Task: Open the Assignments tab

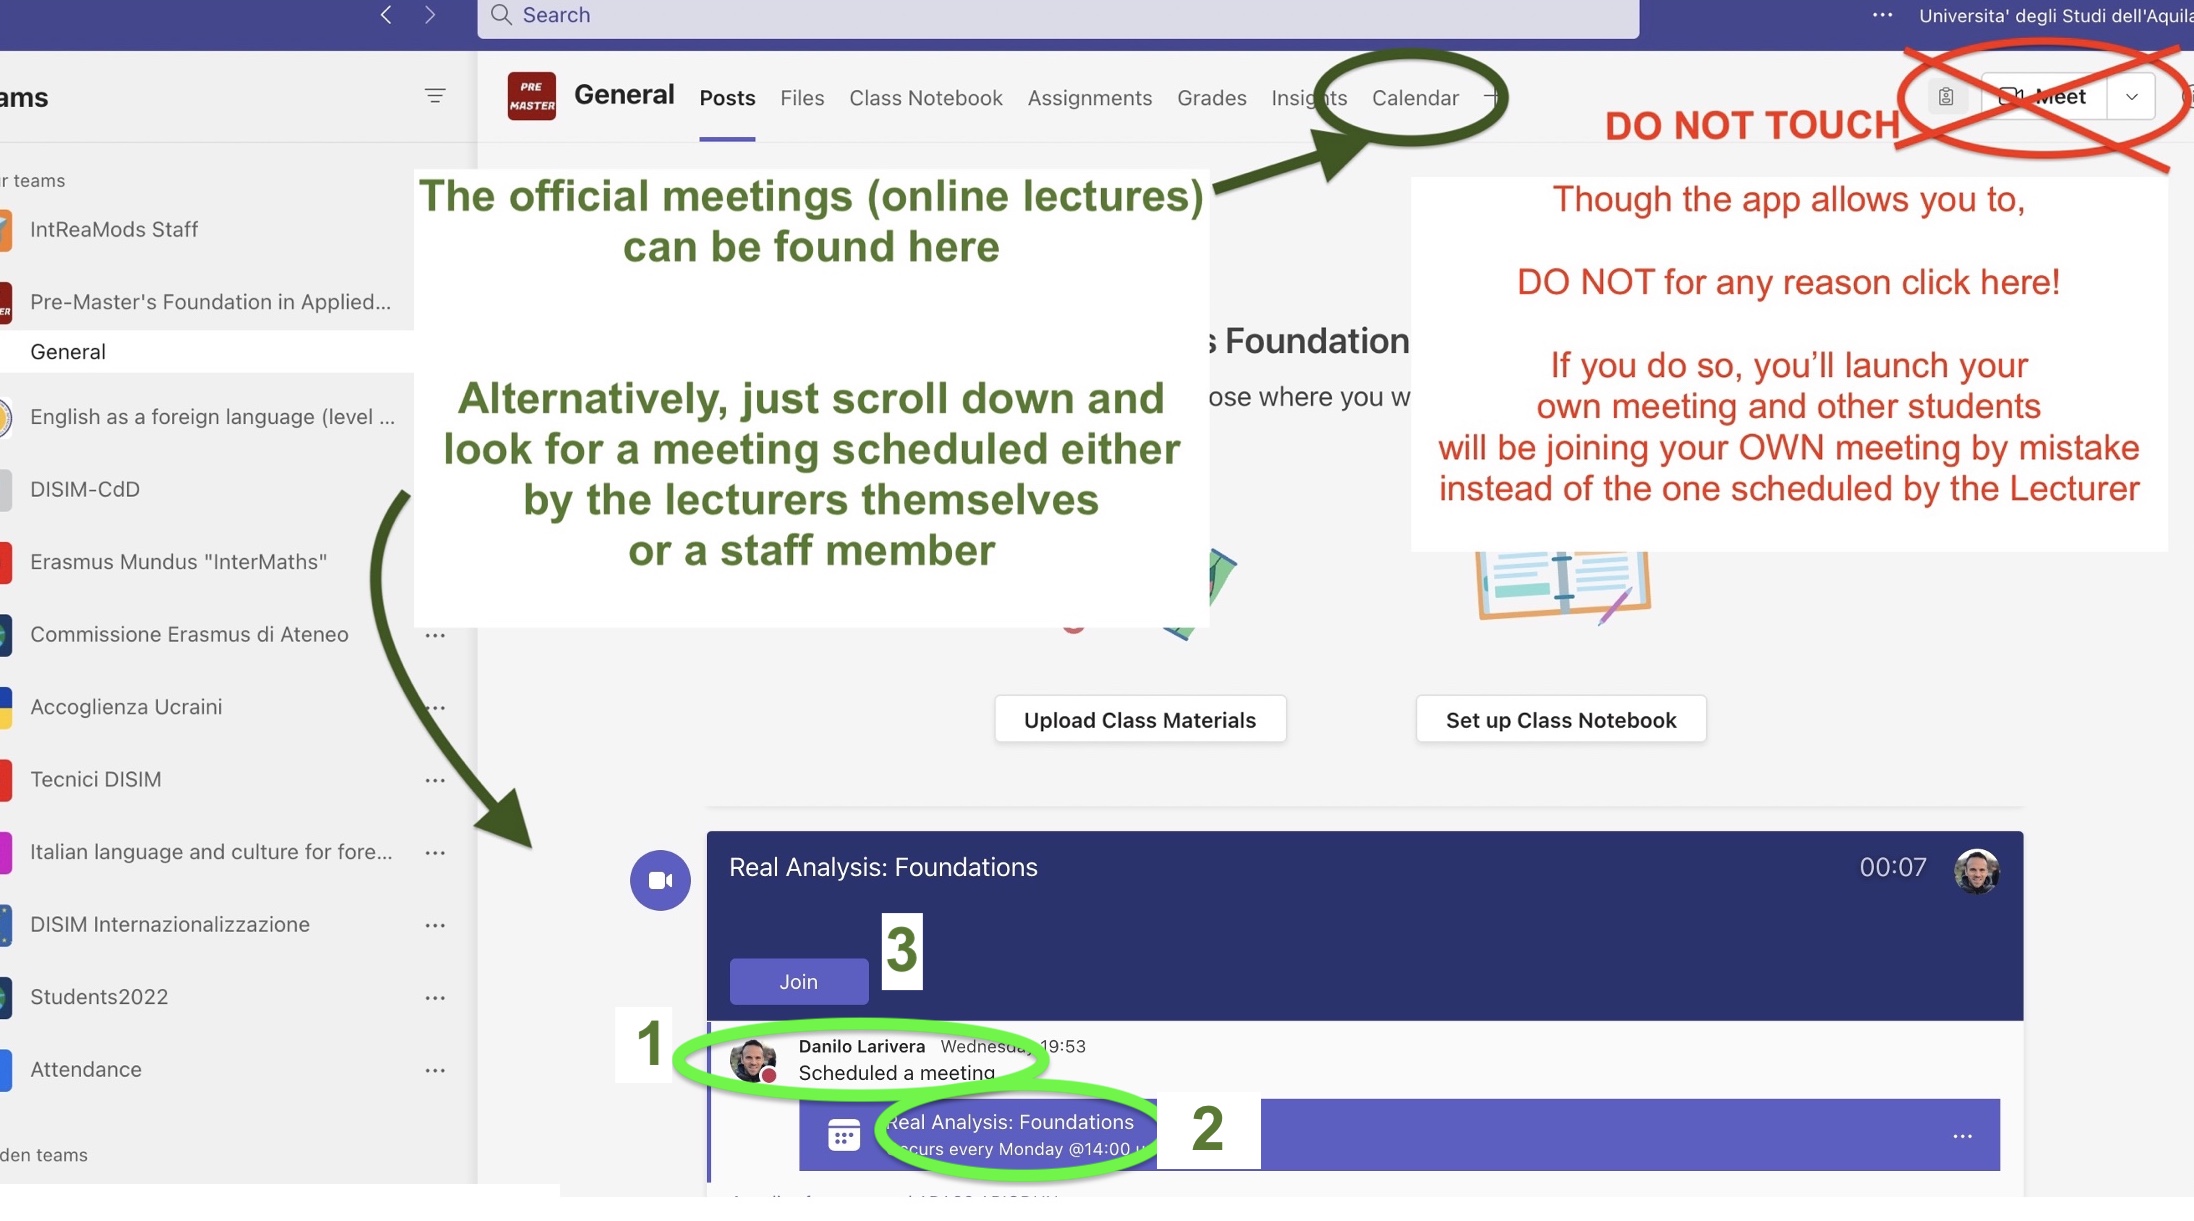Action: (1090, 98)
